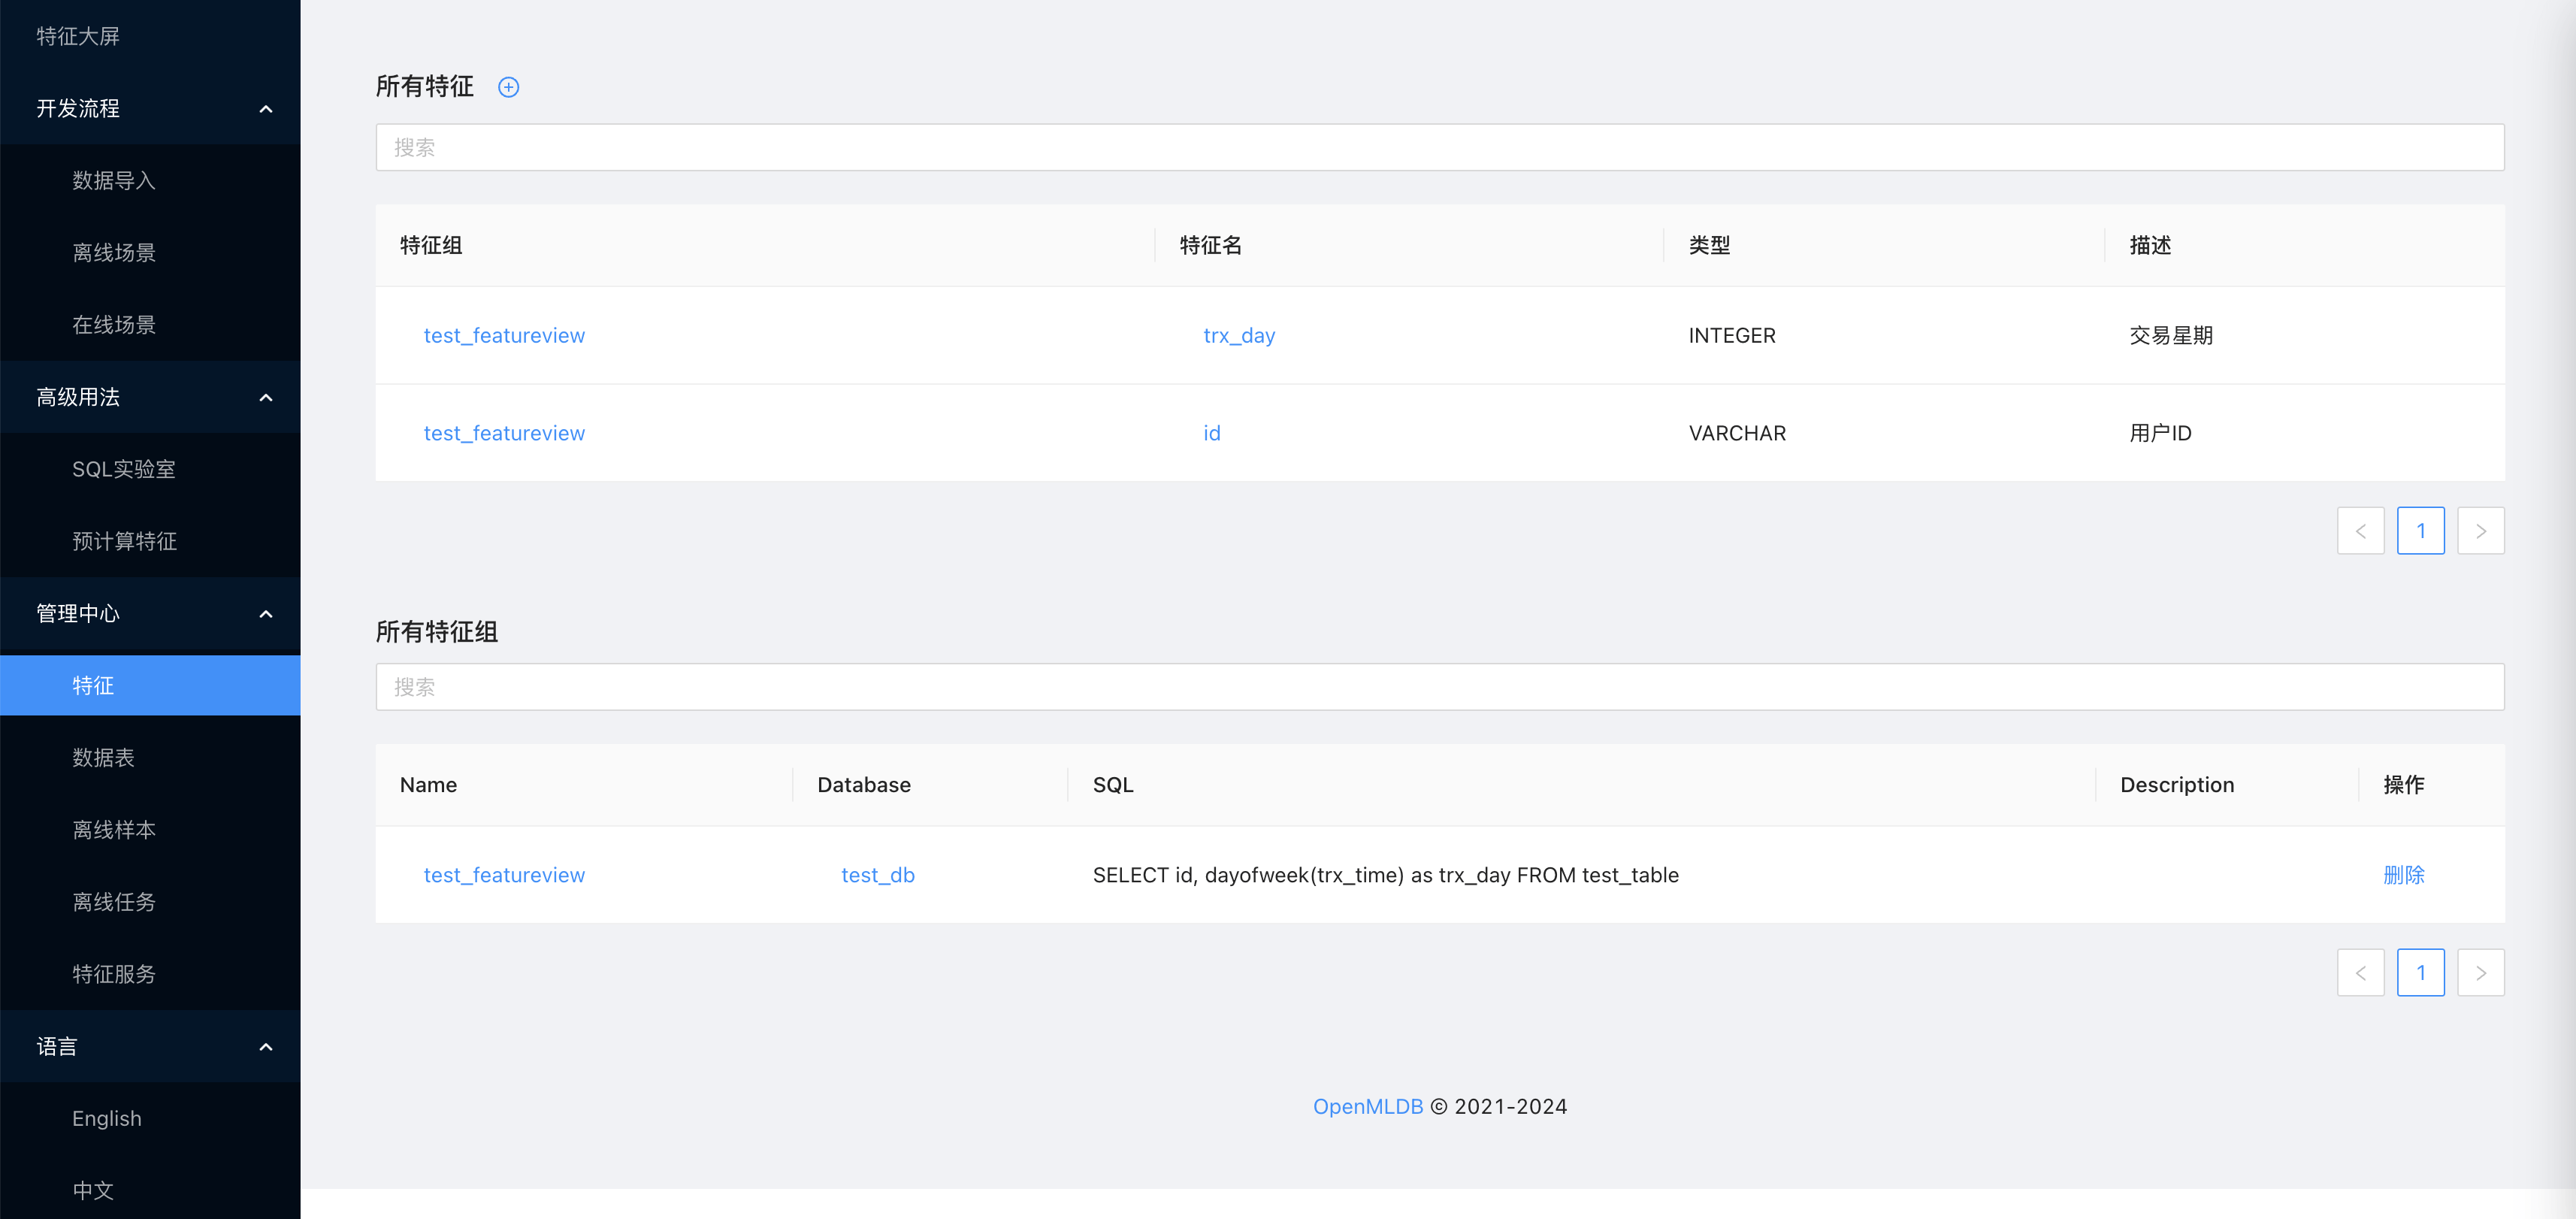Go to previous page of features table

click(2360, 531)
